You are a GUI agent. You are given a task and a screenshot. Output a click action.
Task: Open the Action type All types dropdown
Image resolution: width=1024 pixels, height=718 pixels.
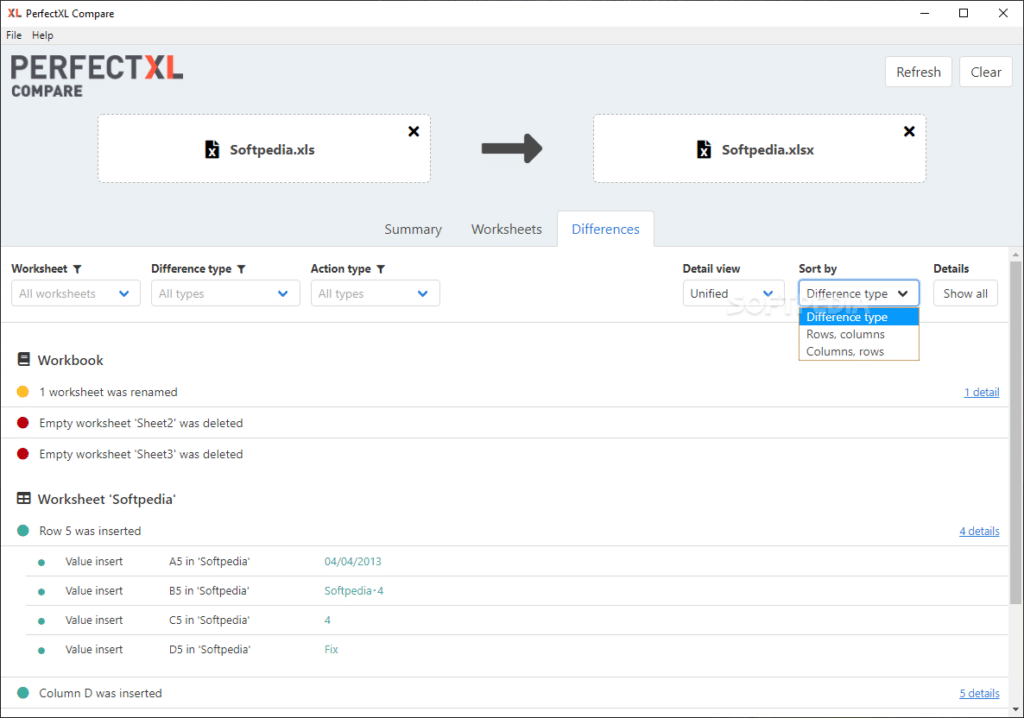(375, 293)
